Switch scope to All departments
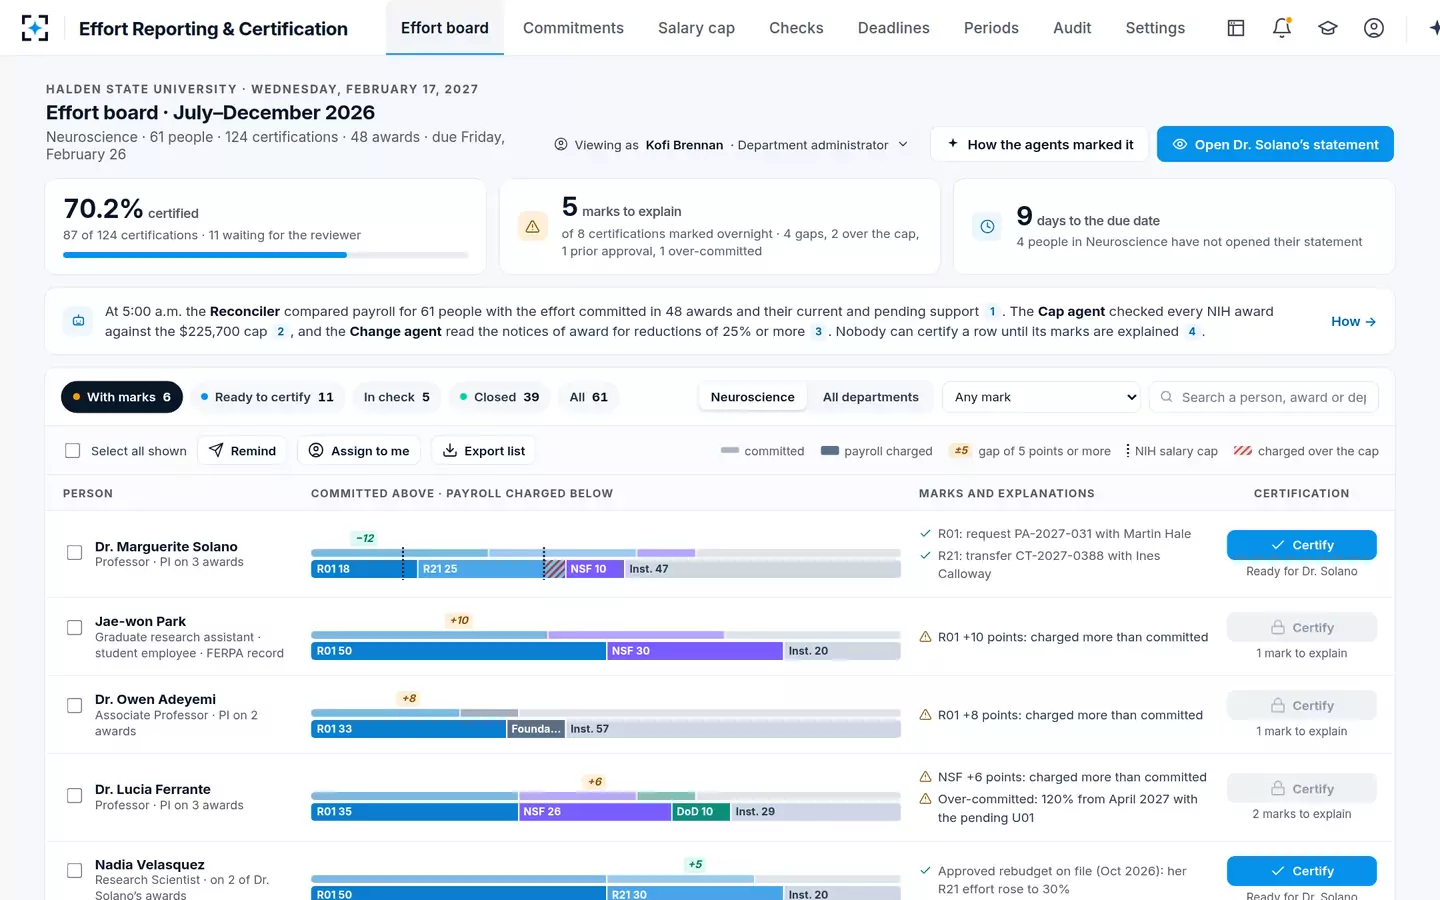The width and height of the screenshot is (1440, 900). (870, 397)
